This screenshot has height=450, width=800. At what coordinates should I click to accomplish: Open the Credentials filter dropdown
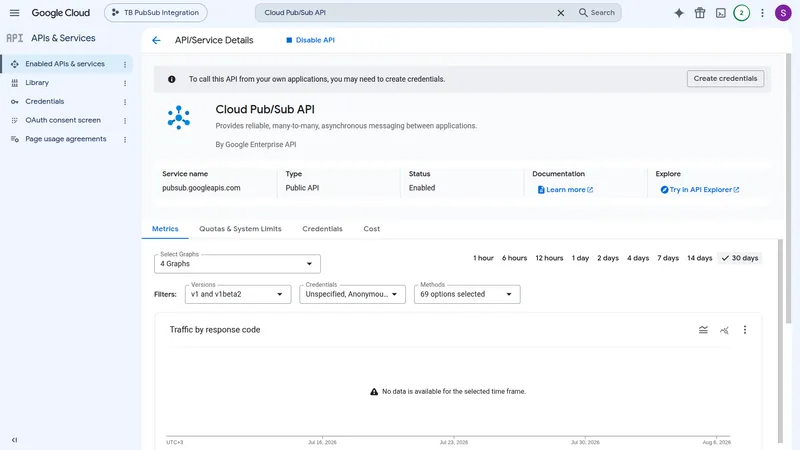coord(353,294)
